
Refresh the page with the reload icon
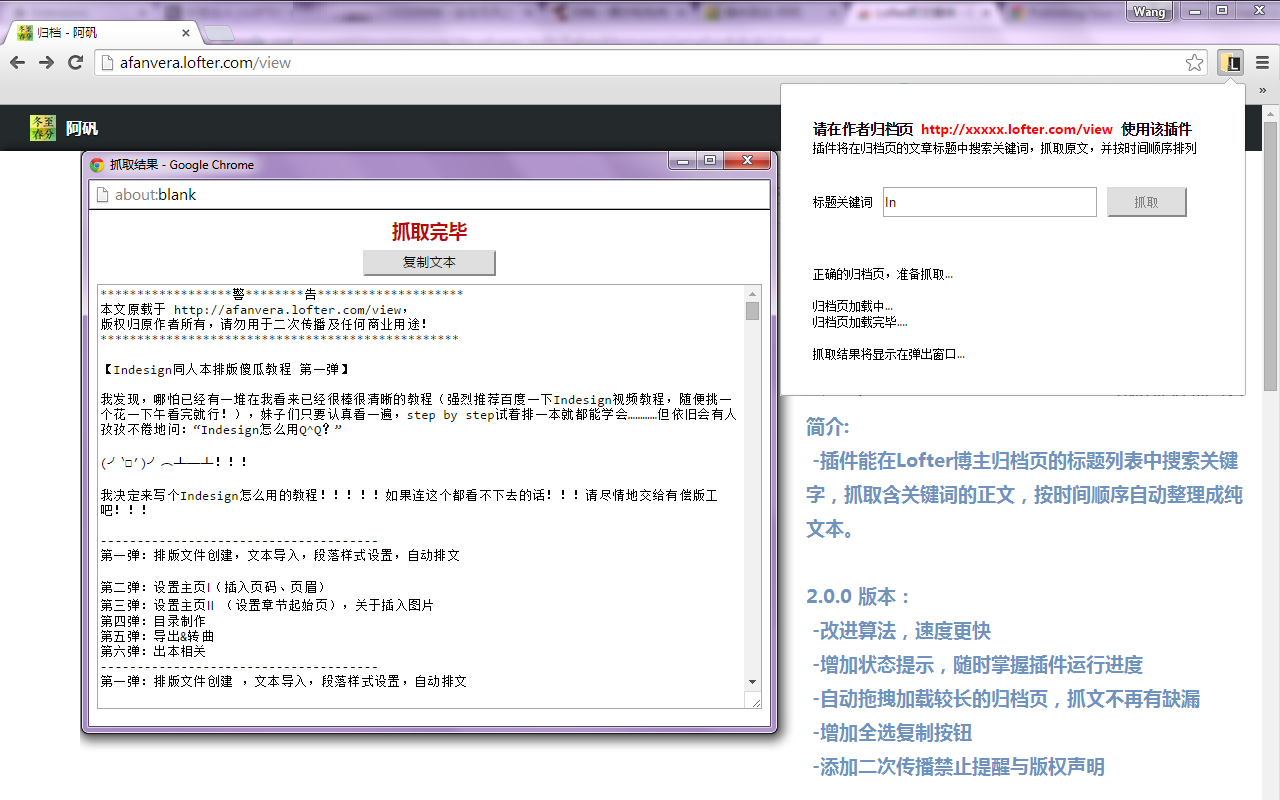(76, 62)
